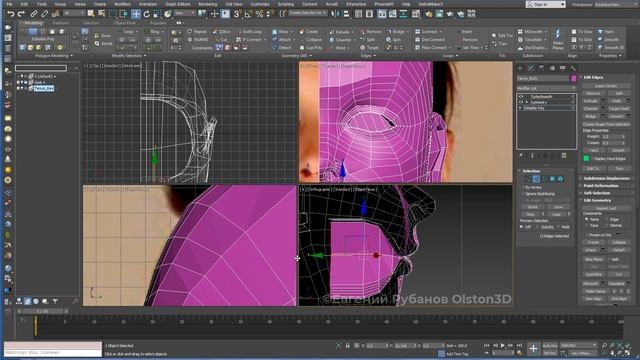Screen dimensions: 640x360
Task: Undo the last action in main toolbar
Action: (11, 14)
